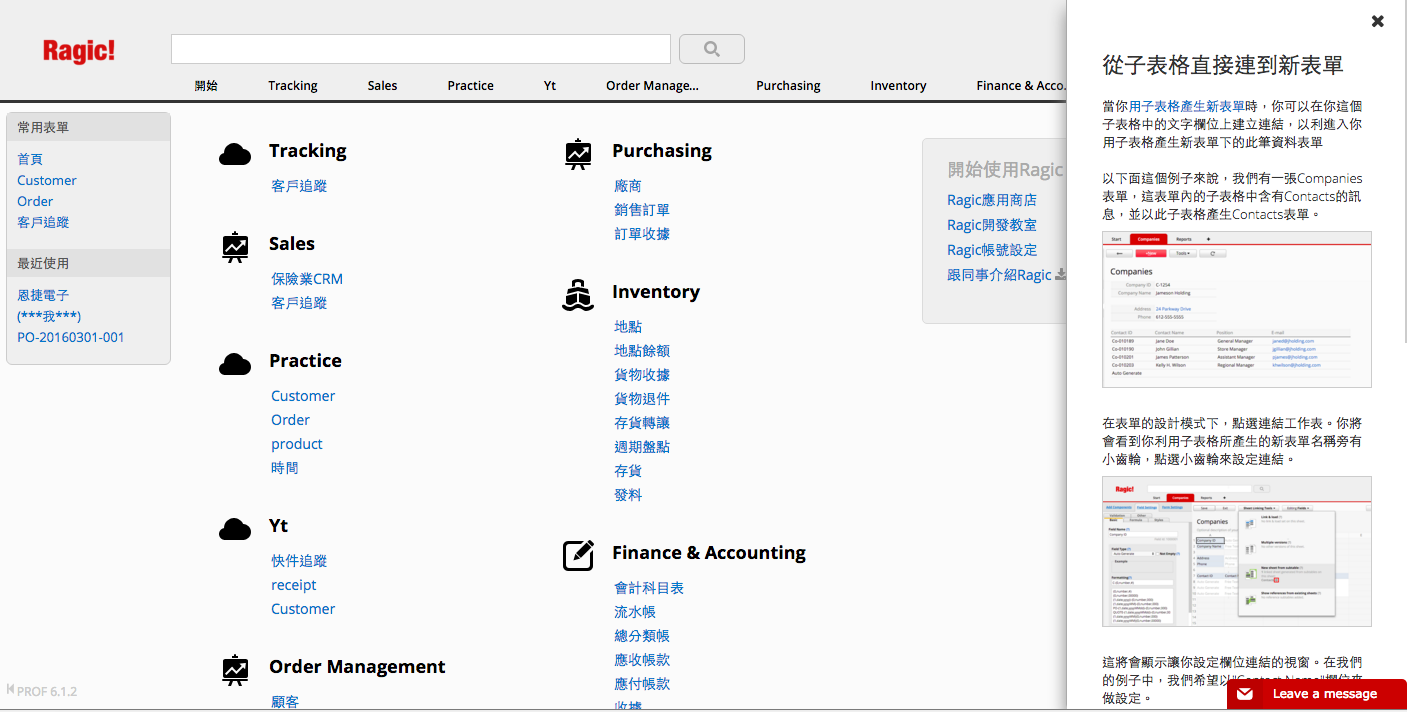Open the Order Manage... tab
1407x712 pixels.
652,86
